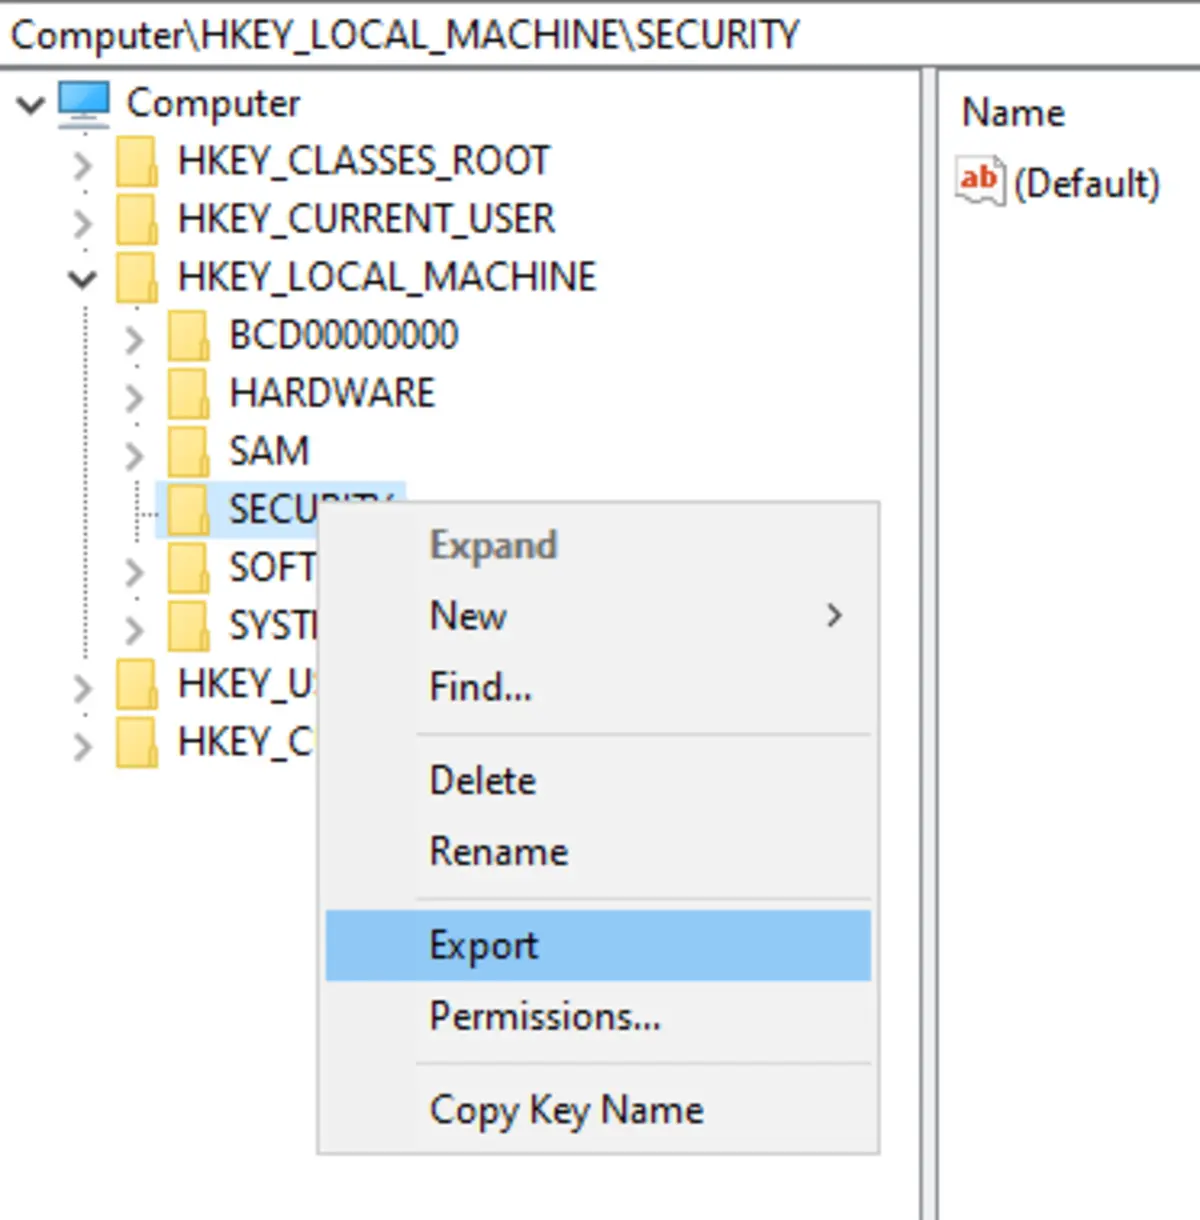Choose Find... from the context menu
Viewport: 1200px width, 1220px height.
coord(598,687)
